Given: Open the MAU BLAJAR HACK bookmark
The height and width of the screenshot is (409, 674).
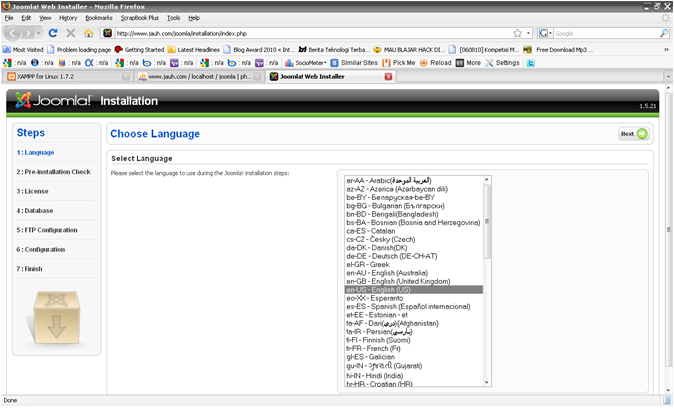Looking at the screenshot, I should point(409,50).
